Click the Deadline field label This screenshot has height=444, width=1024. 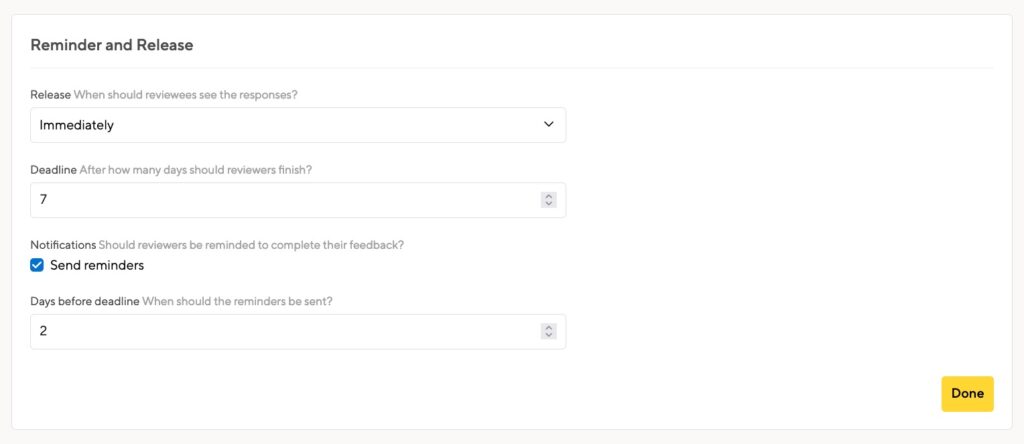54,170
